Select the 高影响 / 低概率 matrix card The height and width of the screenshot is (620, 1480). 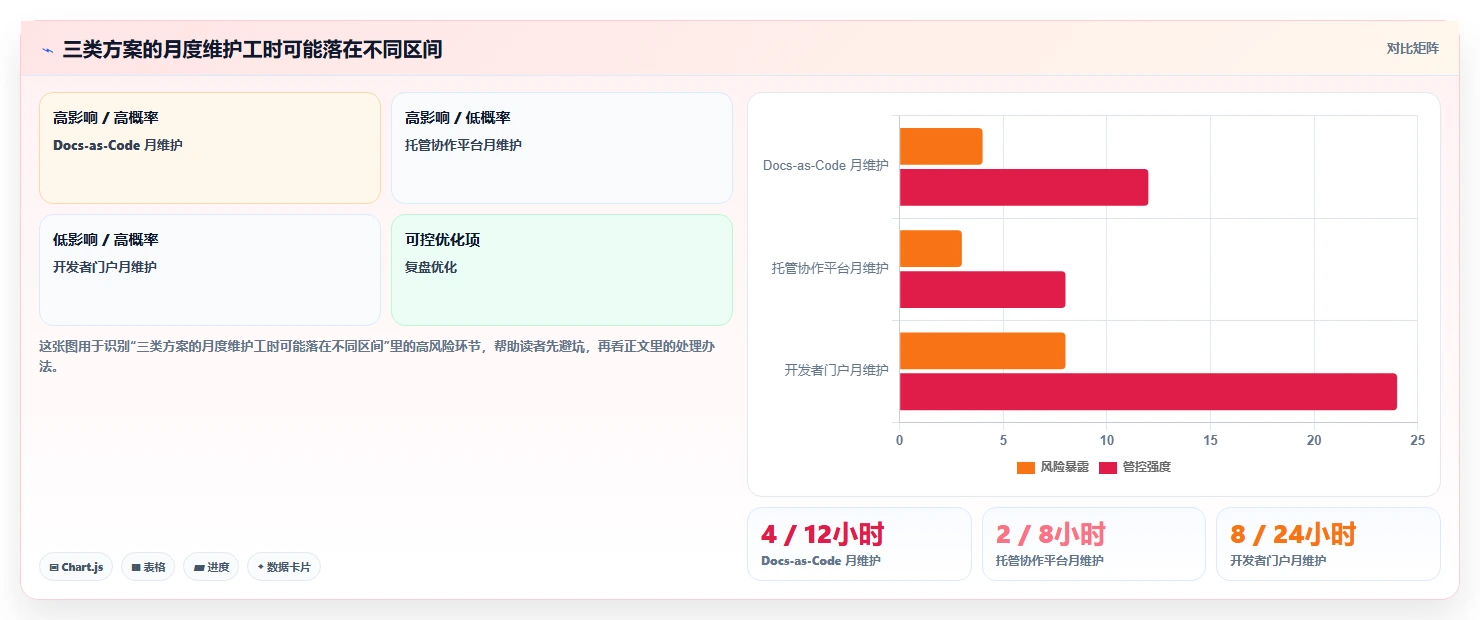[x=562, y=148]
